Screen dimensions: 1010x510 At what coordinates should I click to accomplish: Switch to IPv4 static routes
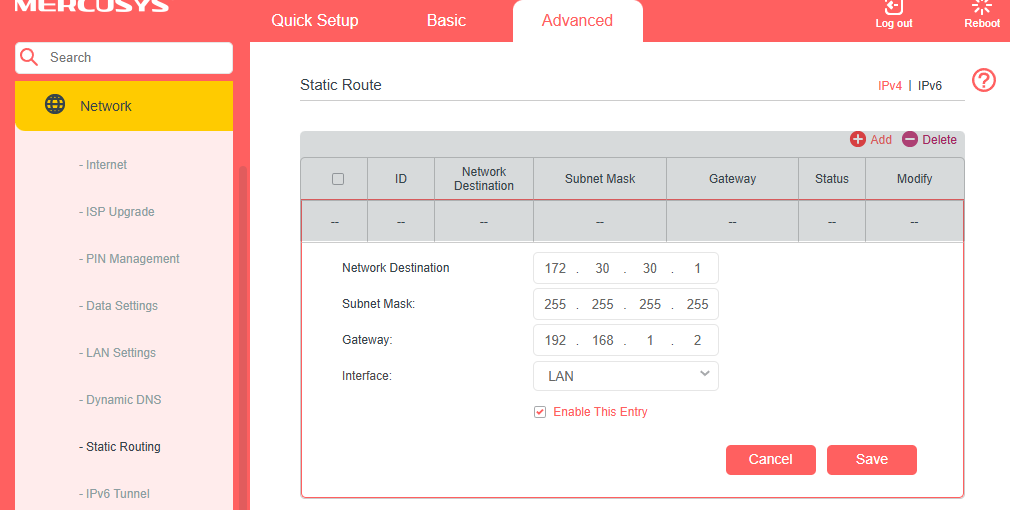pos(890,86)
